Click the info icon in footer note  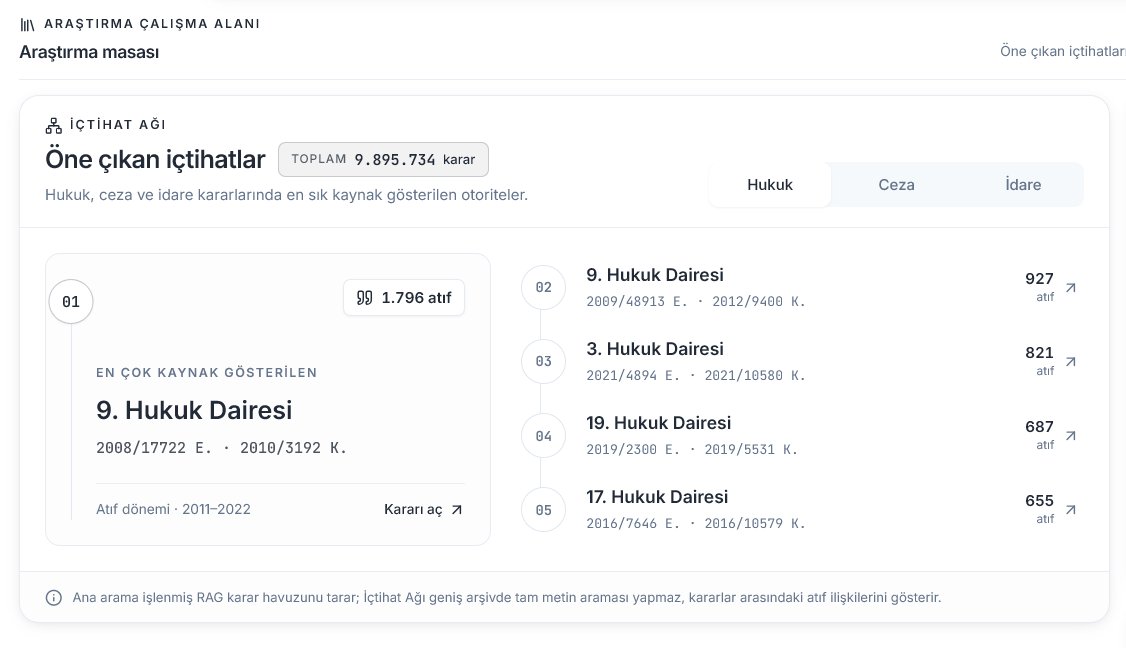coord(54,598)
